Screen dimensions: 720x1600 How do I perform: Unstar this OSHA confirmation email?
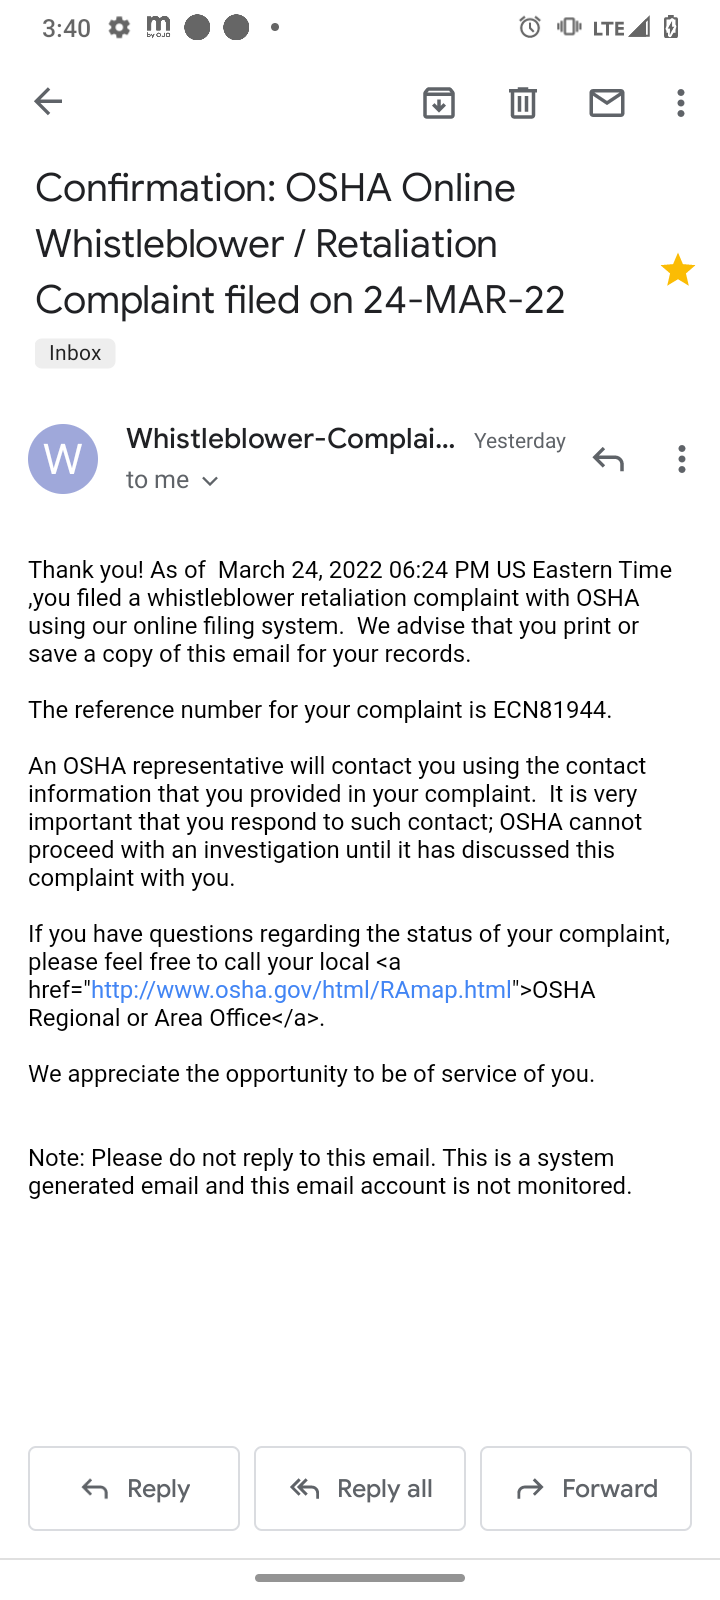(677, 270)
